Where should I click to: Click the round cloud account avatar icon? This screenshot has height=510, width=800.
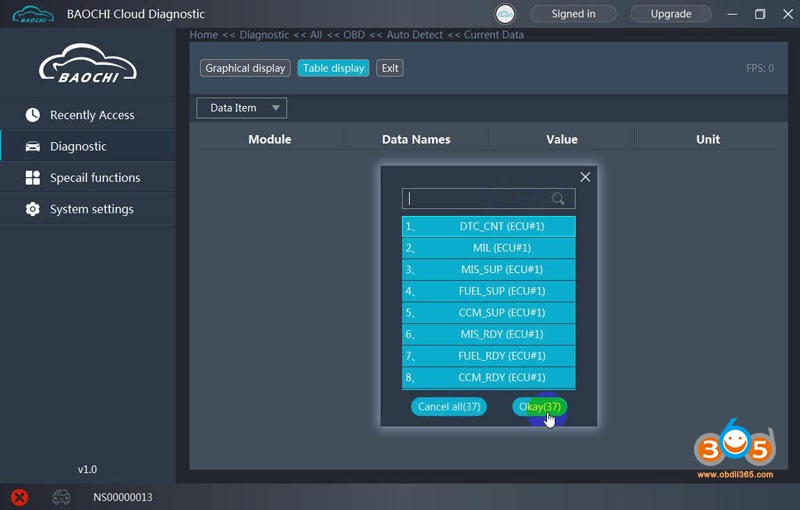[505, 14]
